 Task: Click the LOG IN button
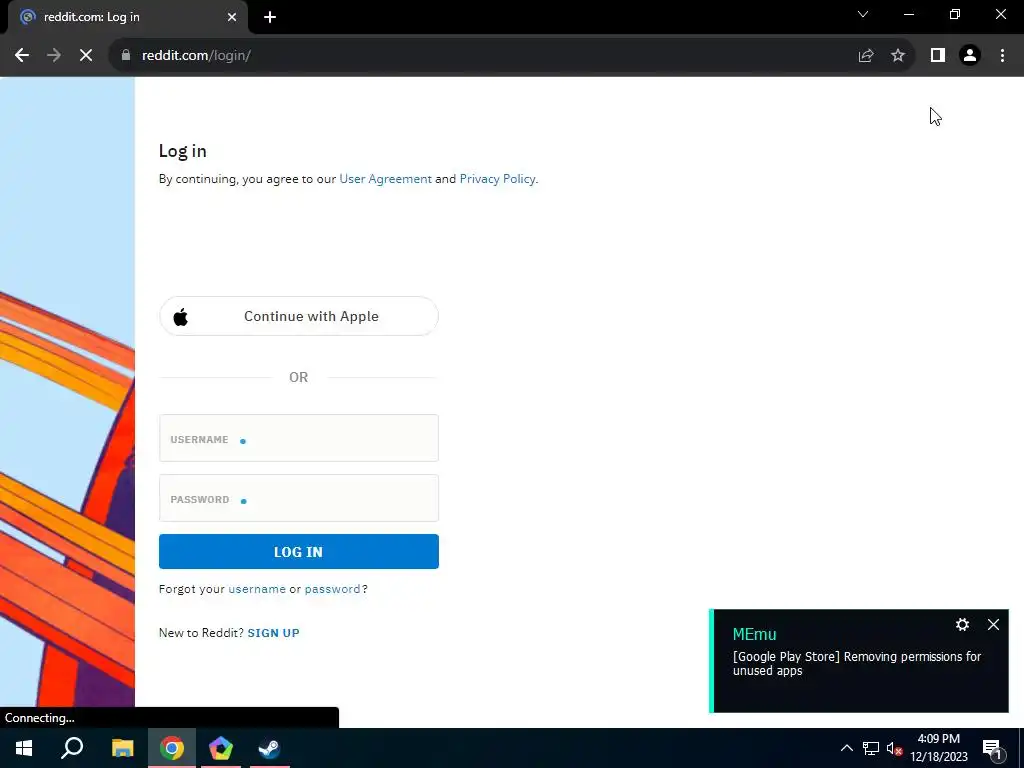[298, 552]
